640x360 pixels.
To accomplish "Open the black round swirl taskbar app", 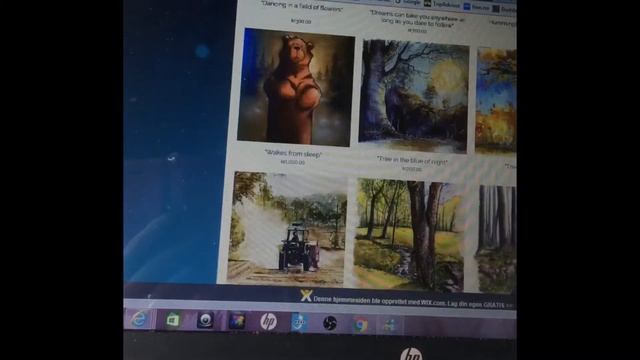I will tap(329, 324).
